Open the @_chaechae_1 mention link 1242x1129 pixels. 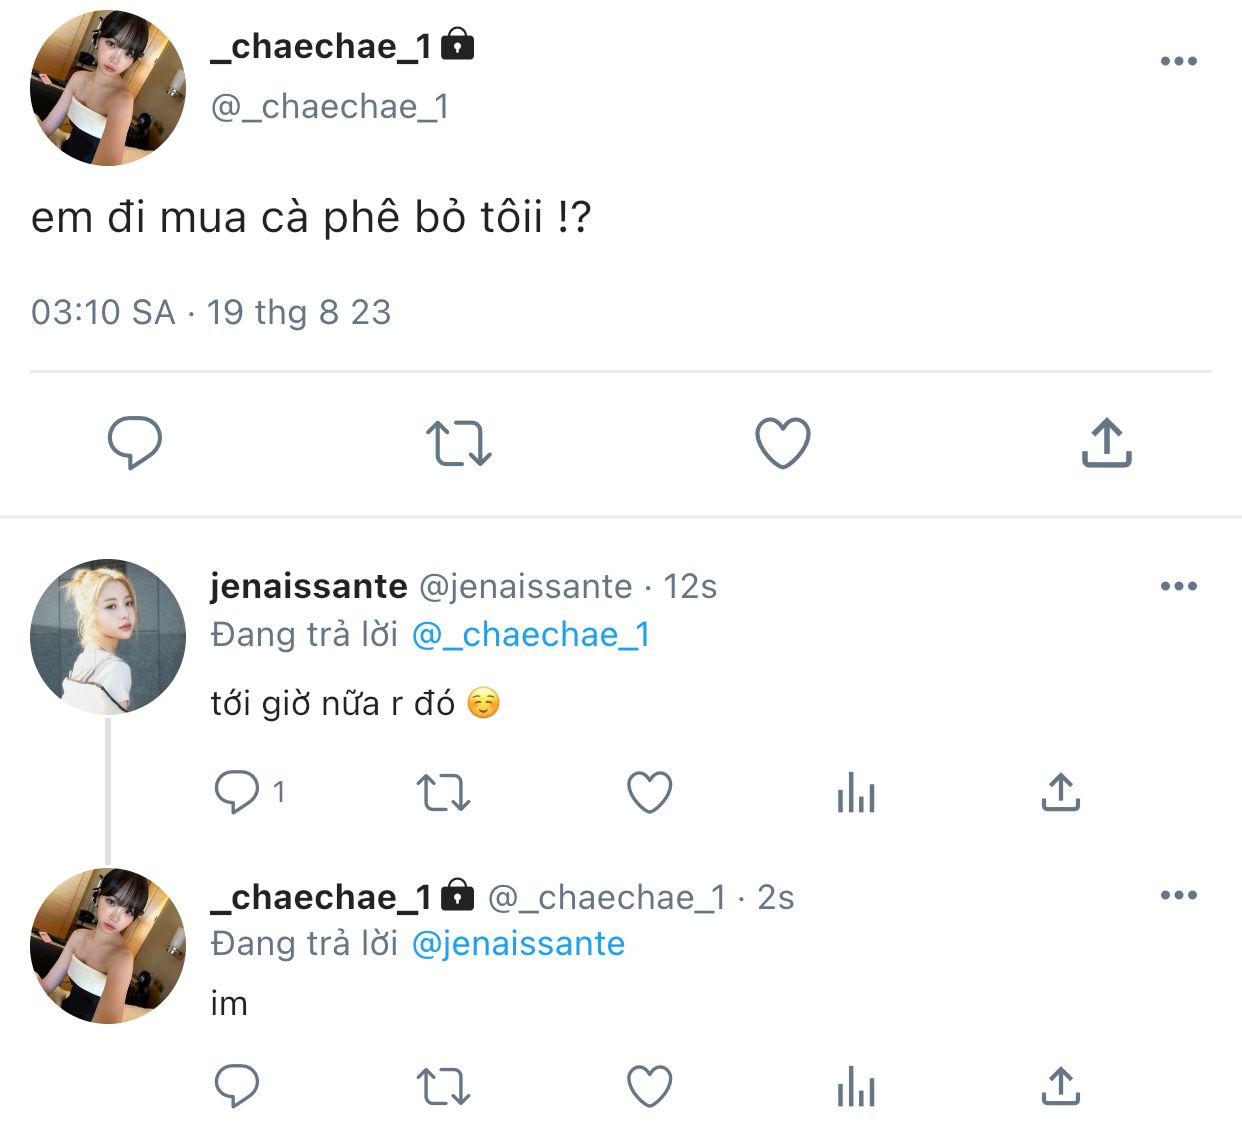tap(531, 634)
